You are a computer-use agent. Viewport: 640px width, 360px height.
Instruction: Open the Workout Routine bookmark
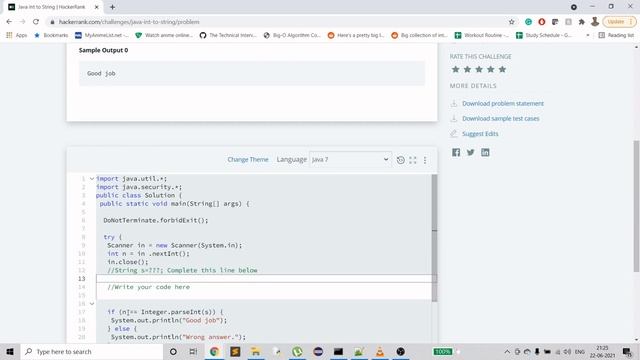pyautogui.click(x=482, y=35)
